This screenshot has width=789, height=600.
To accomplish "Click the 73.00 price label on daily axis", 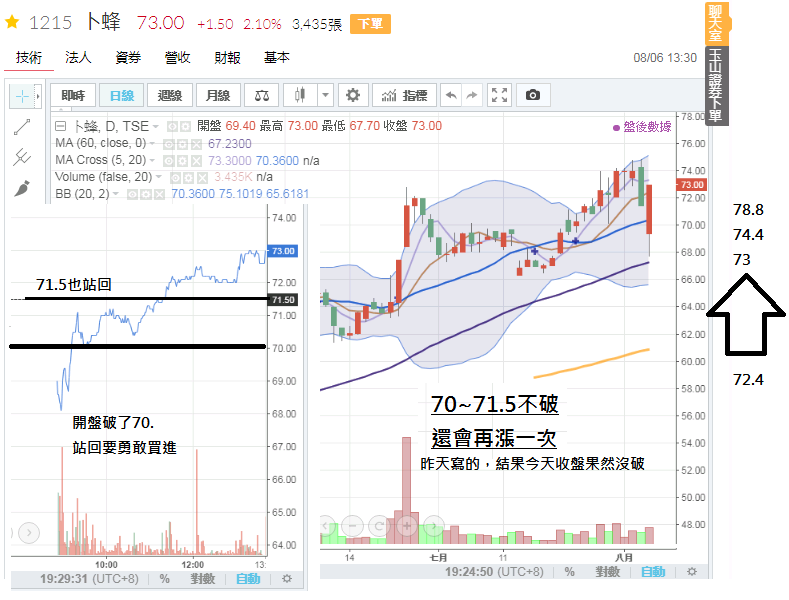I will [x=691, y=185].
